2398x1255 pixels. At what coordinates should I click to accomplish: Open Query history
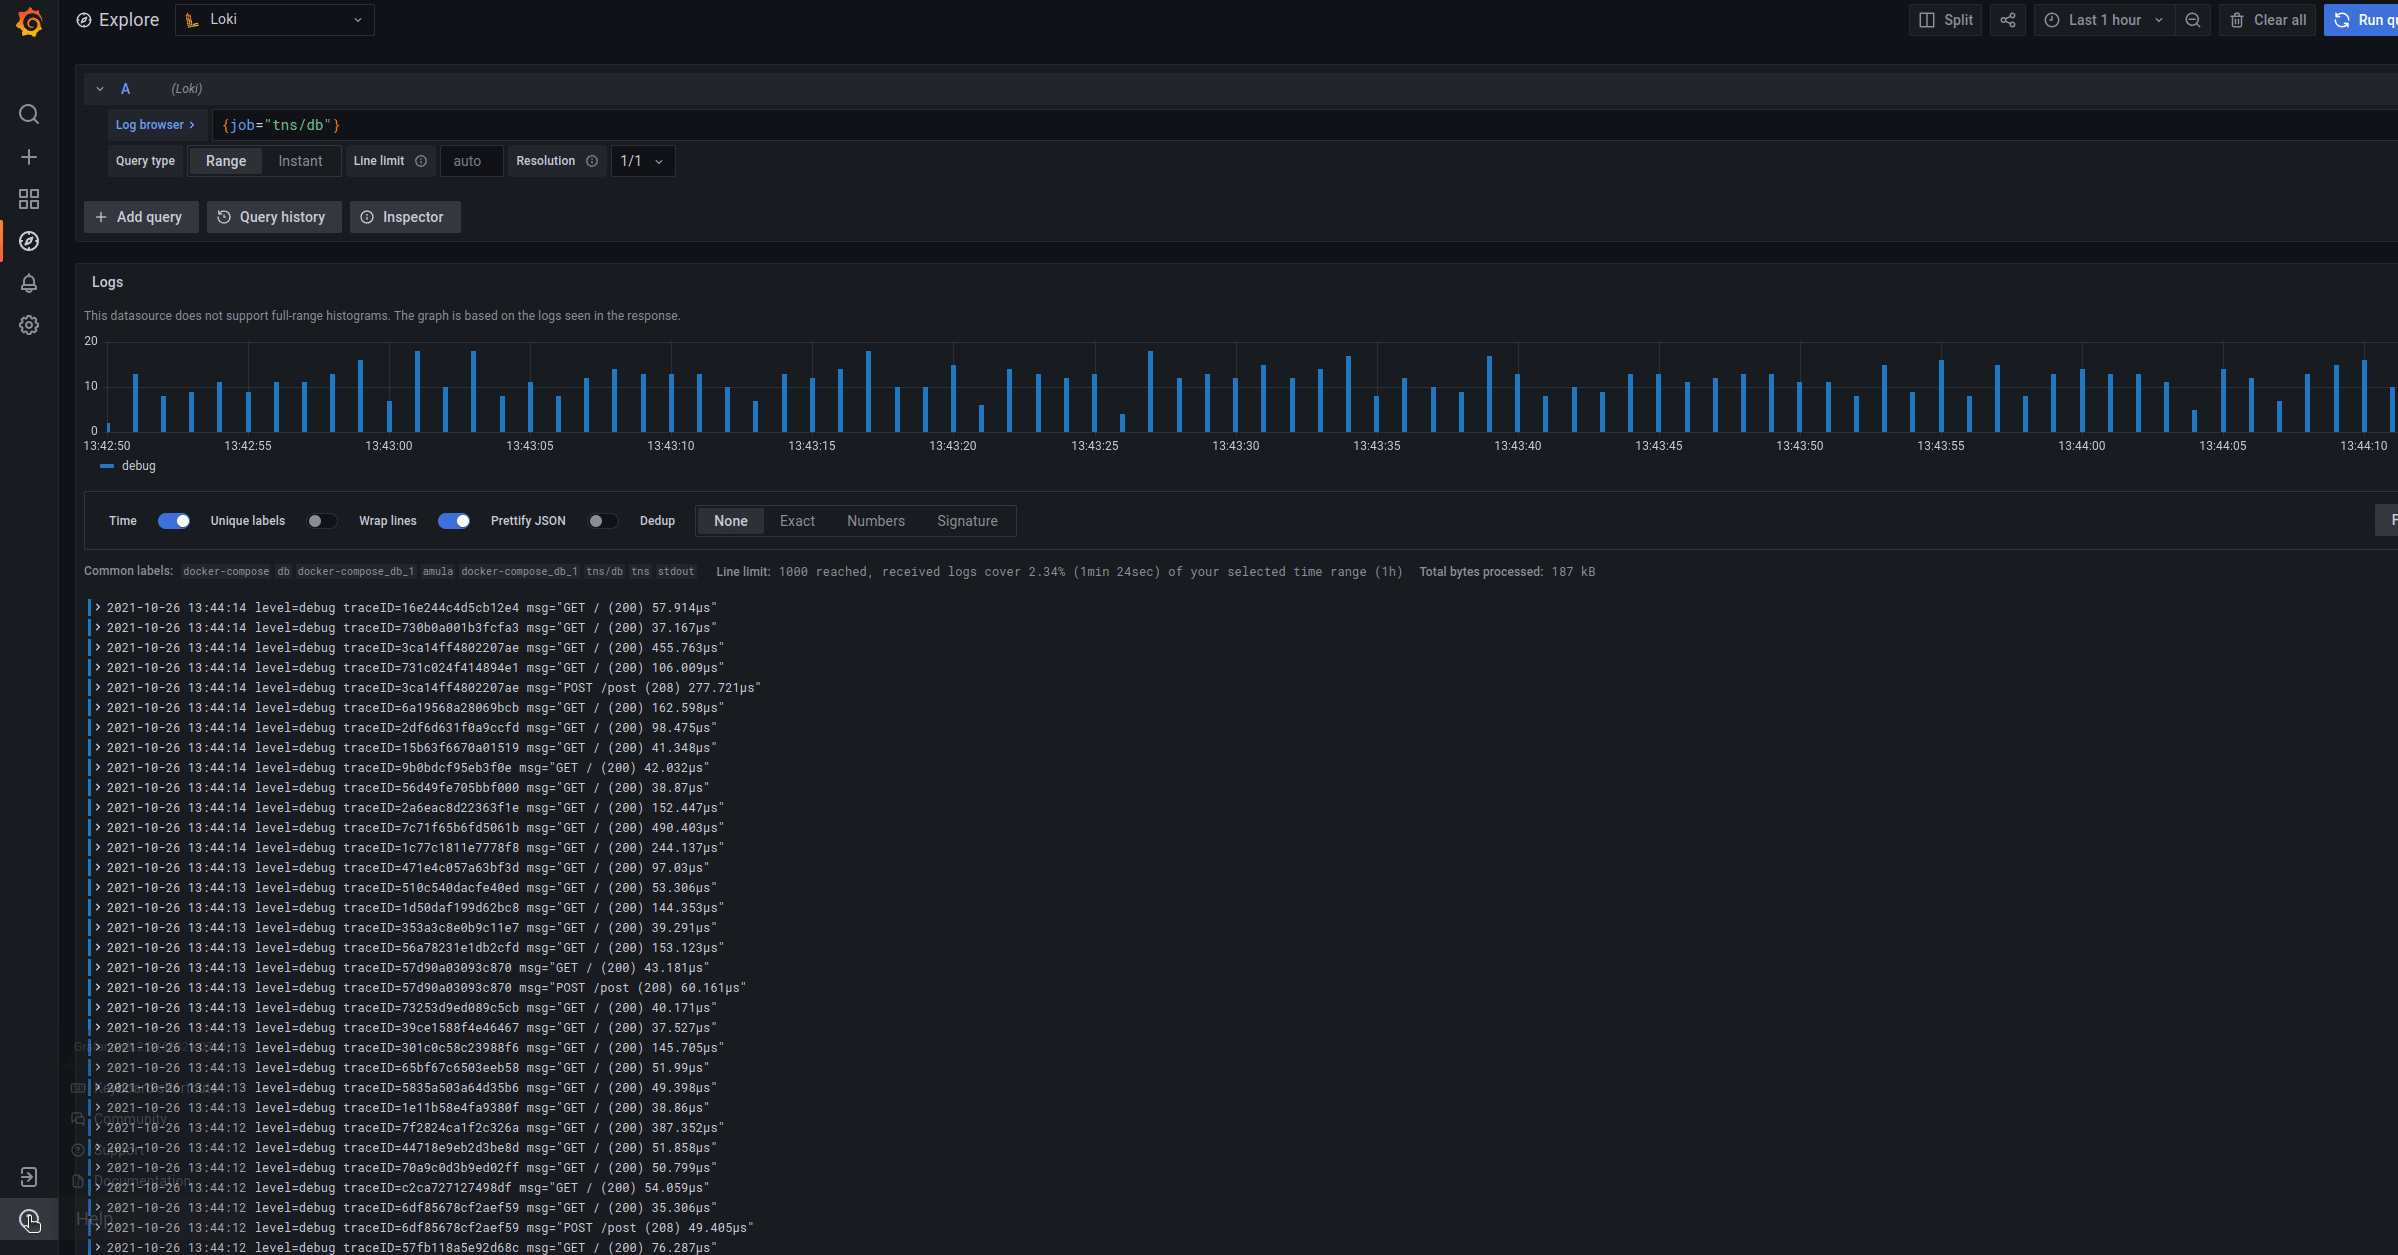pyautogui.click(x=273, y=217)
